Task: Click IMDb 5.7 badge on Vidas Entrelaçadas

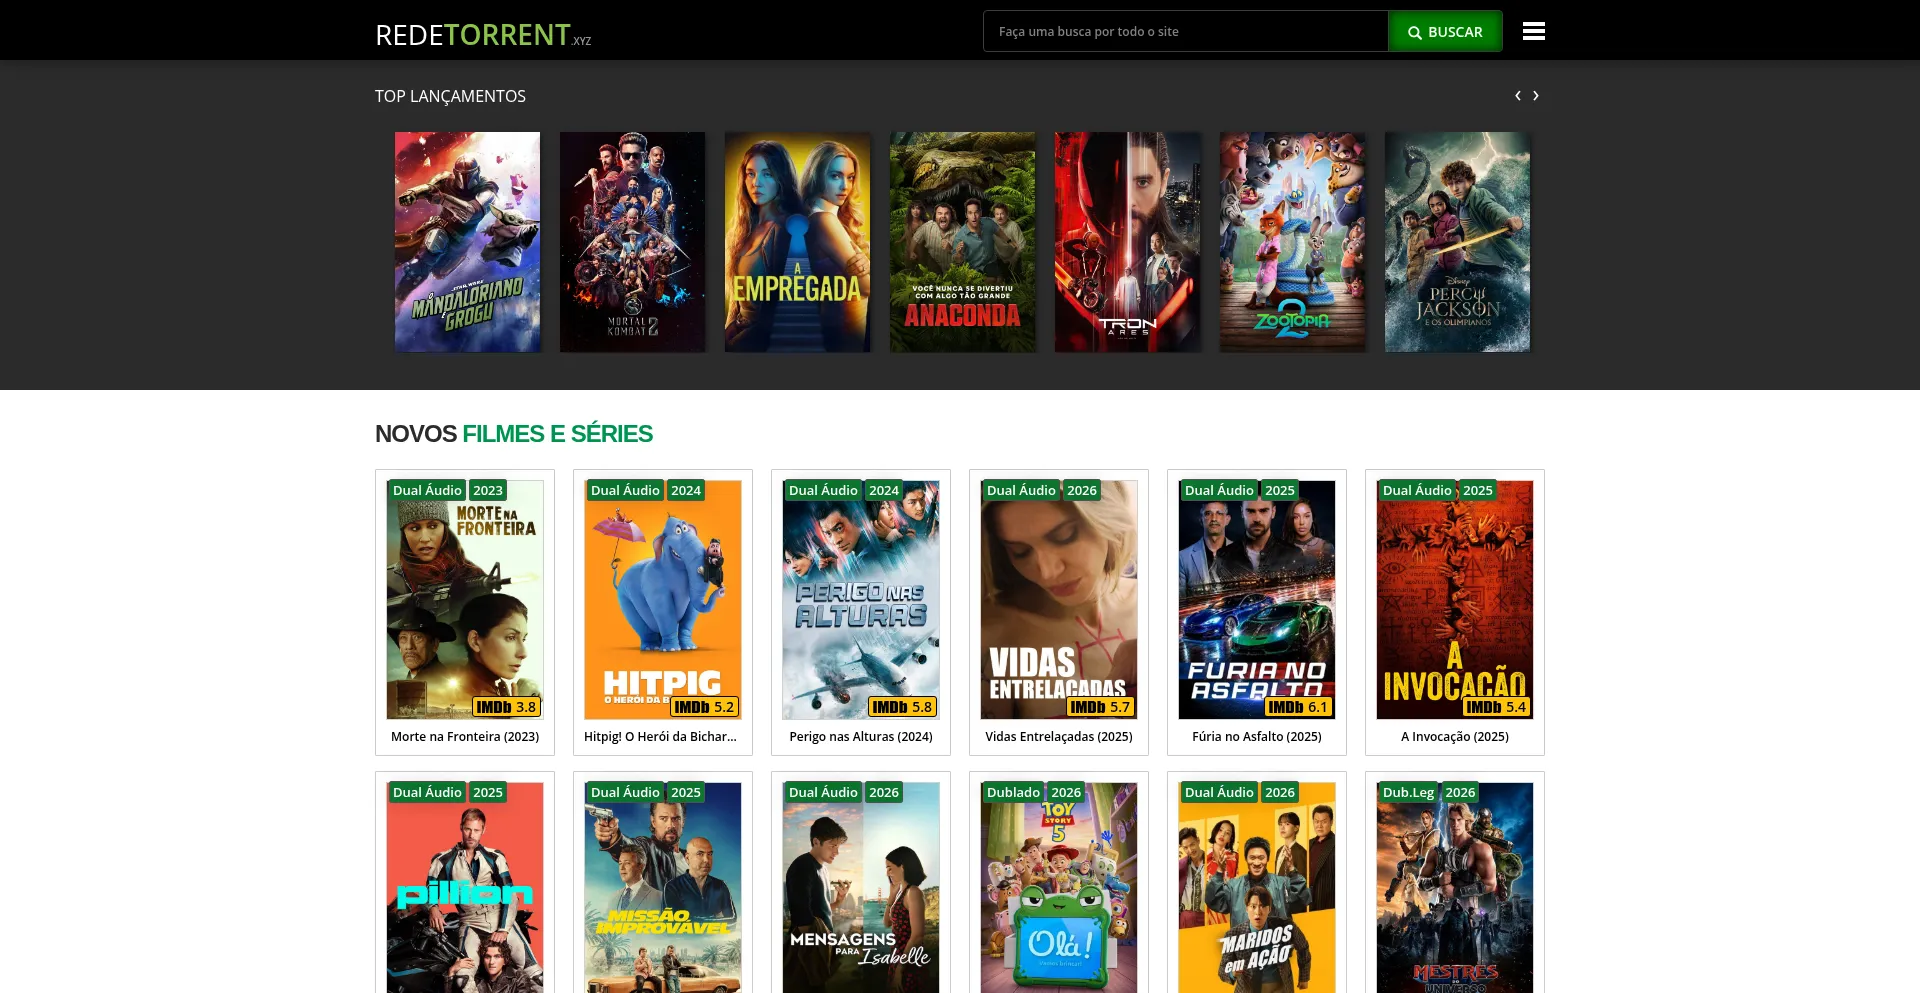Action: (x=1100, y=707)
